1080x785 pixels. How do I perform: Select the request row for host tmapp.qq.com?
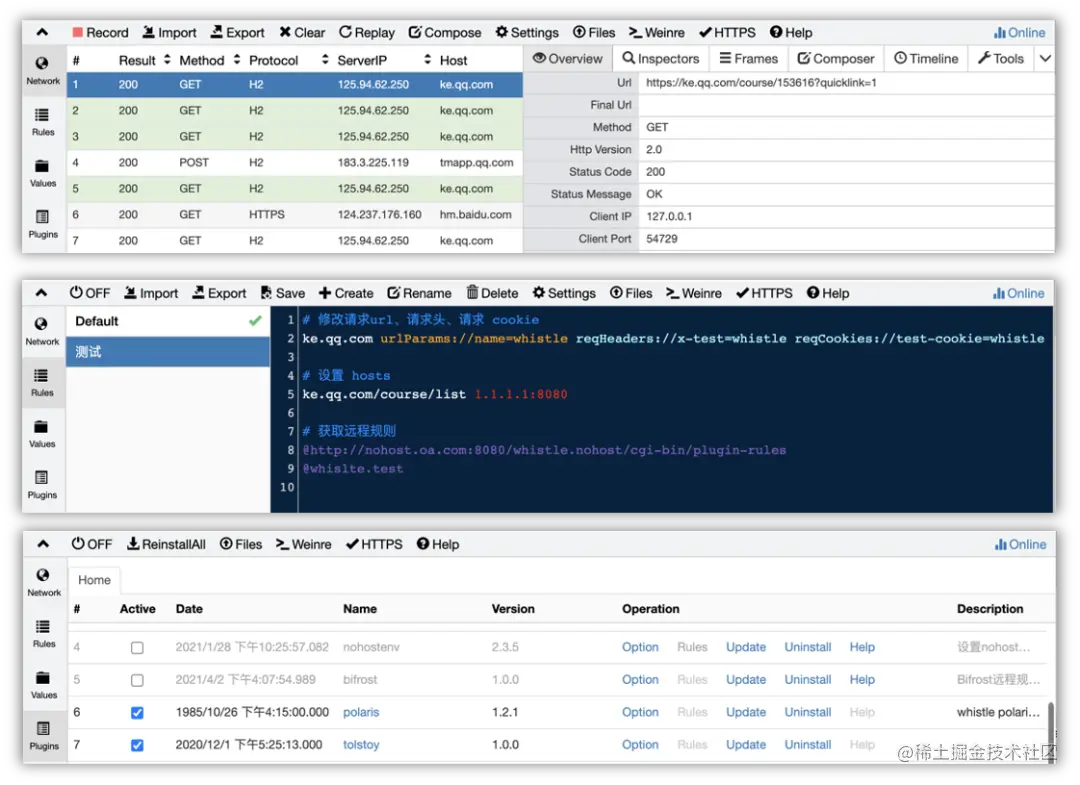(295, 163)
